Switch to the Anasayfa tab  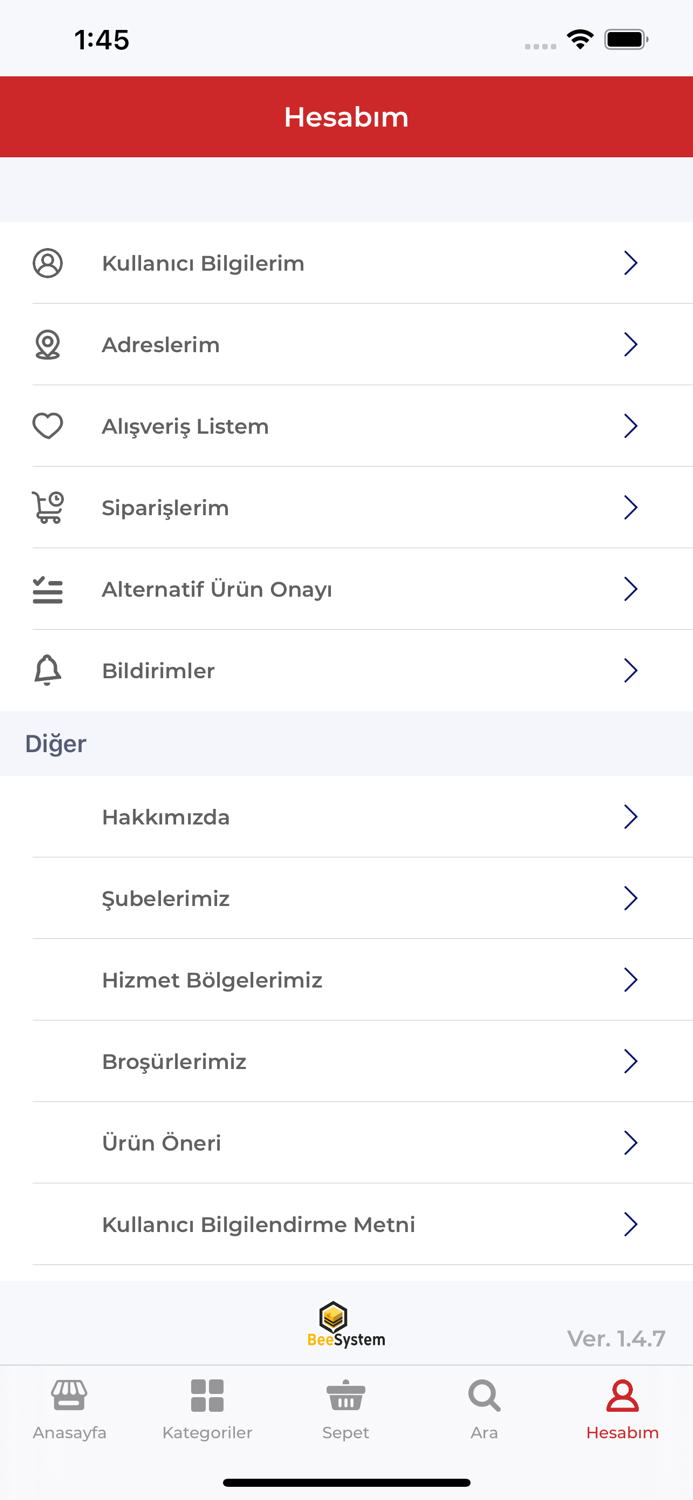(x=69, y=1410)
